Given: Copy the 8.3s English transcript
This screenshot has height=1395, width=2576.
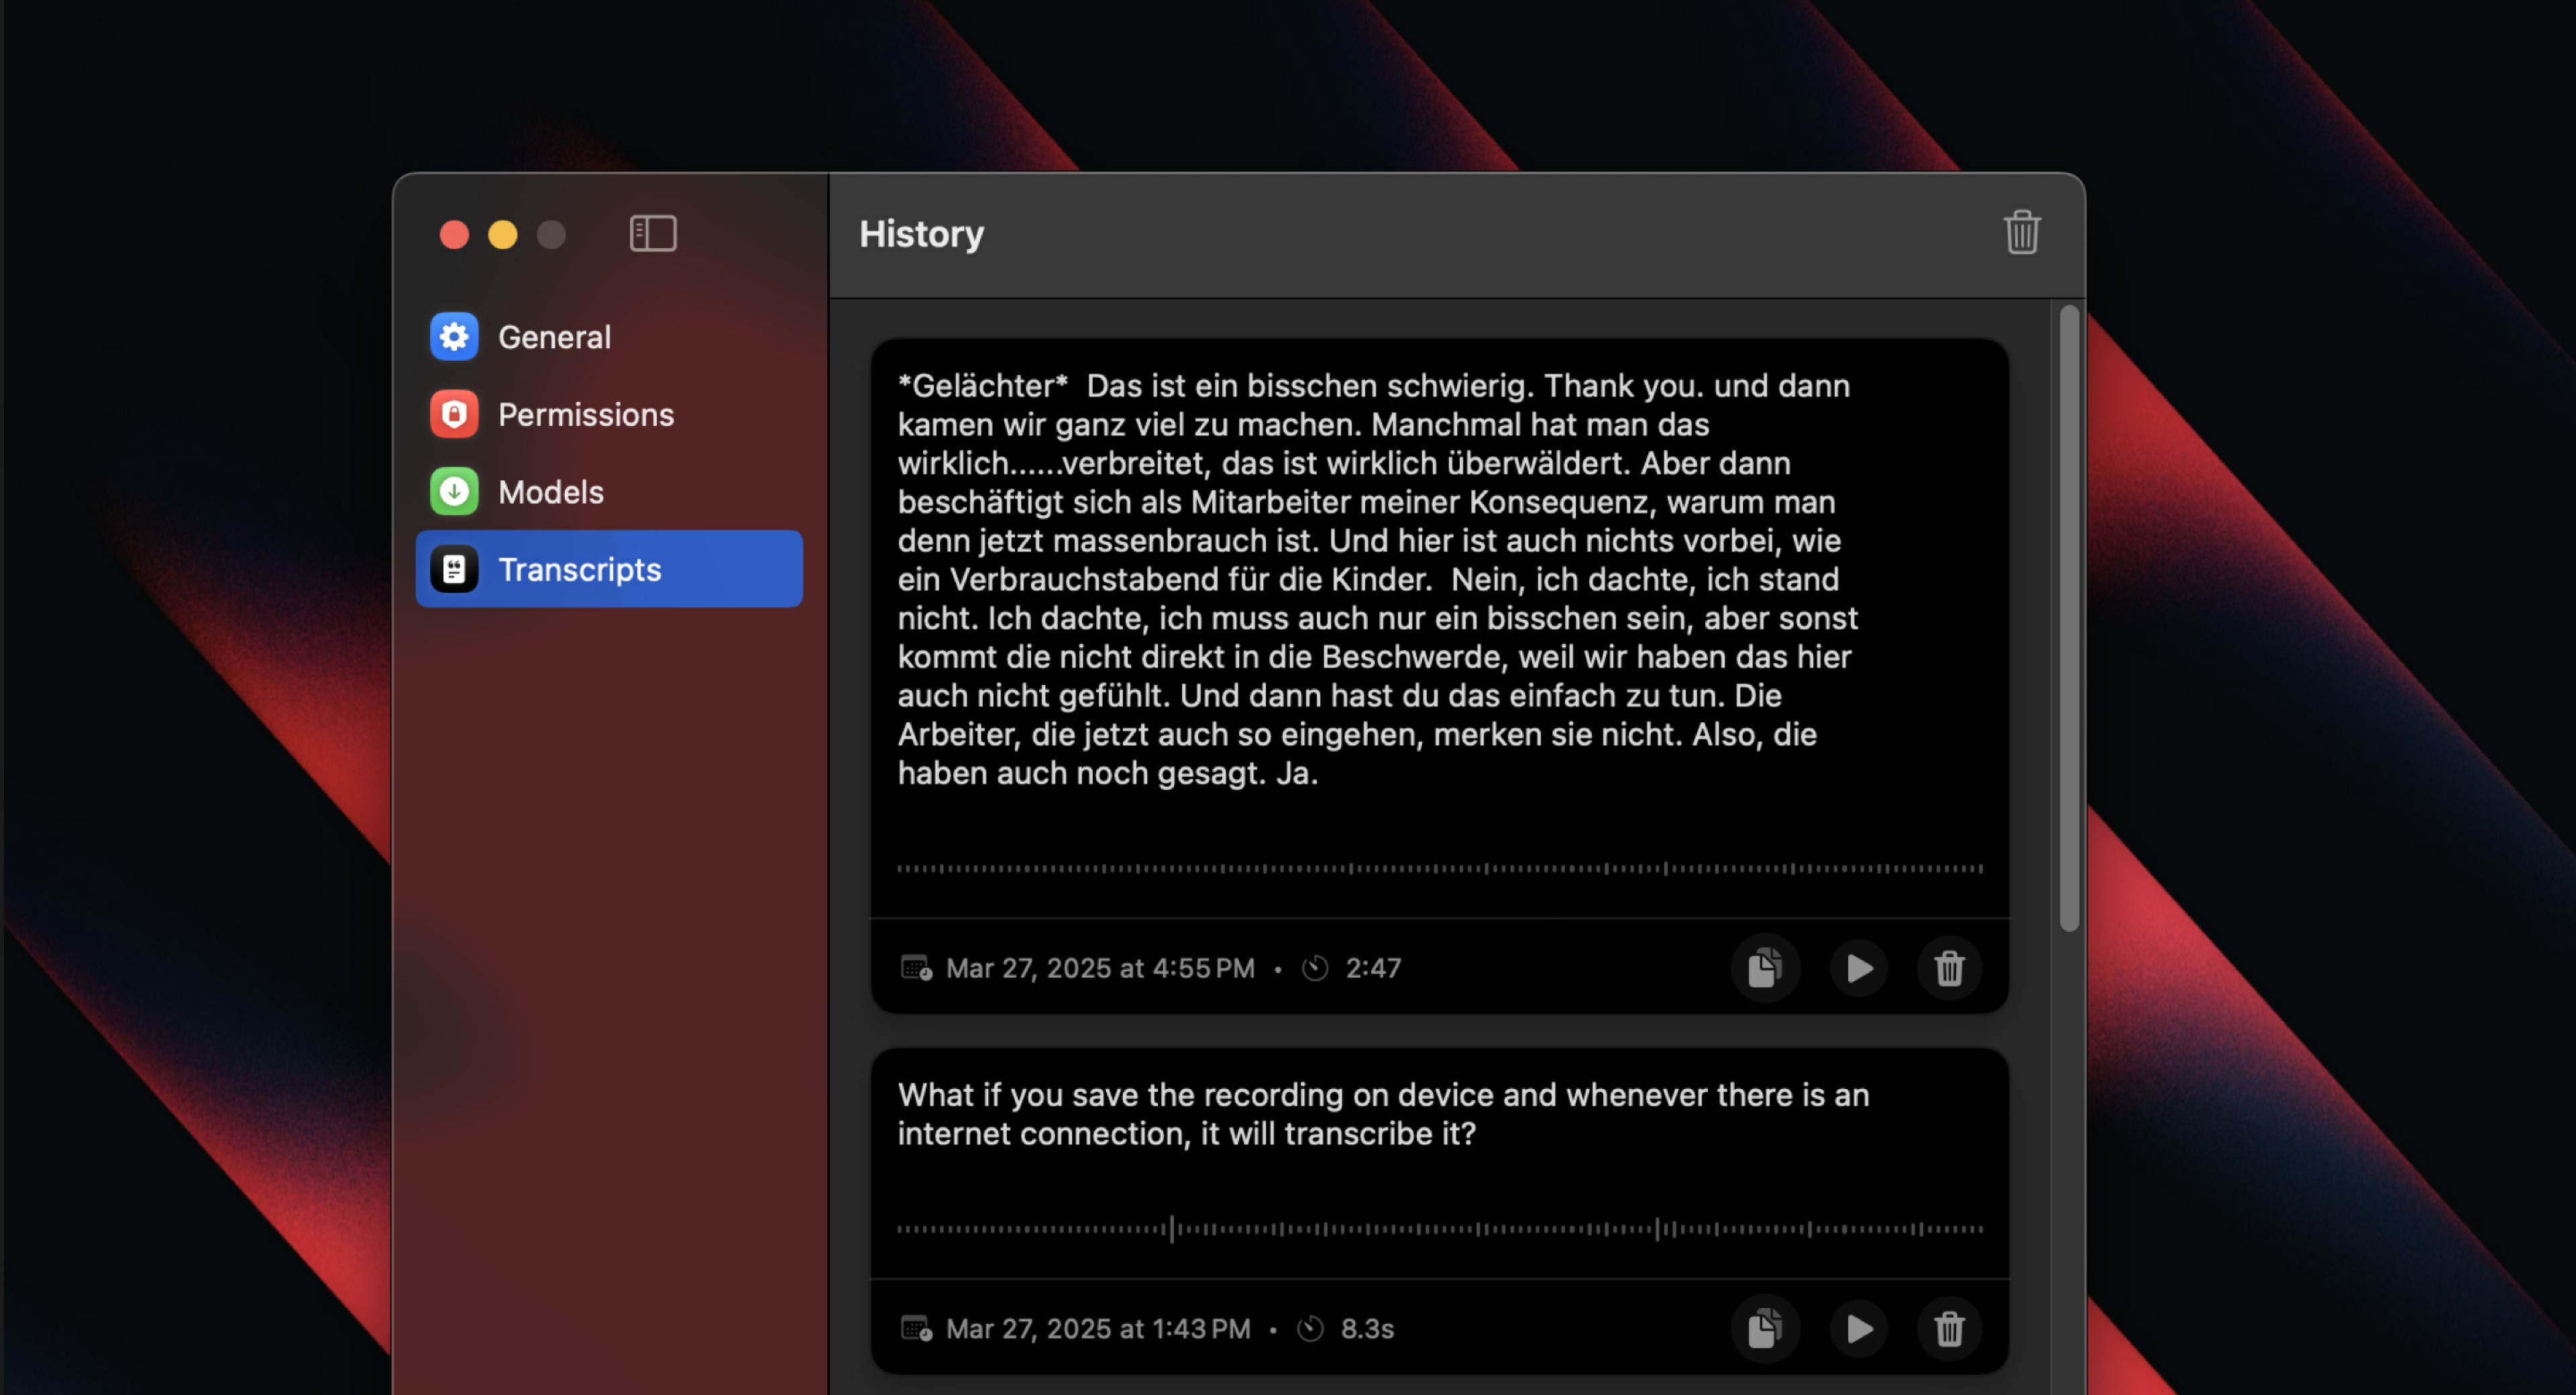Looking at the screenshot, I should point(1765,1329).
